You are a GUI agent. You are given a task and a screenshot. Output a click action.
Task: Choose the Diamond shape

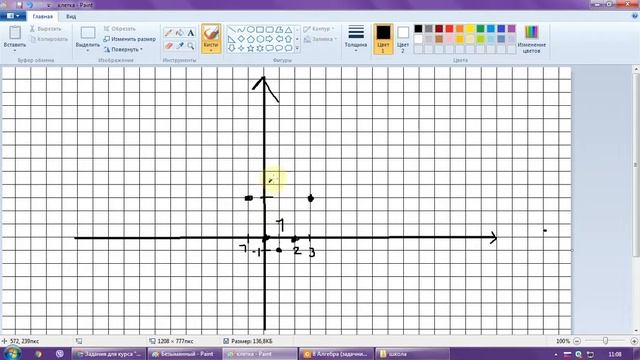[x=241, y=39]
